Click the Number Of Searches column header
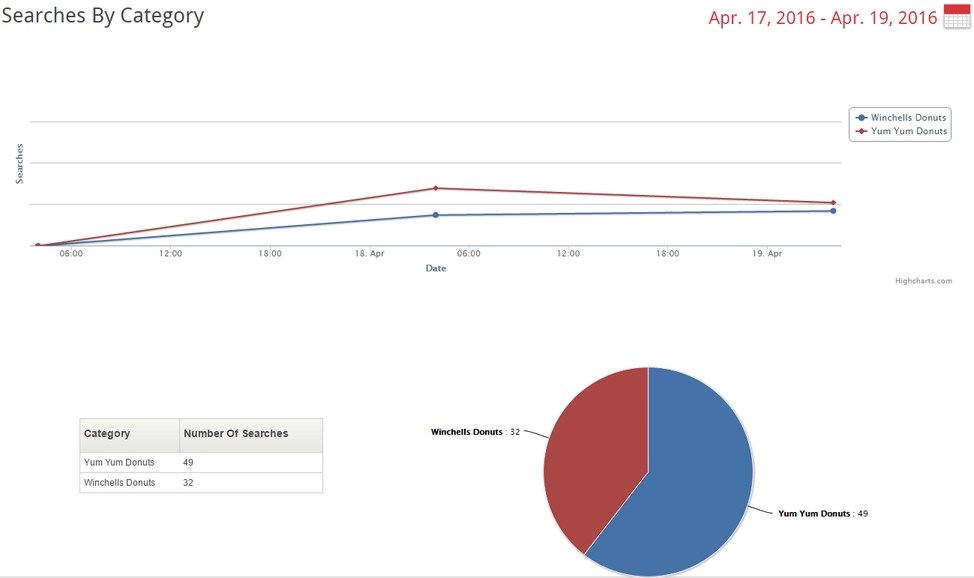Screen dimensions: 974x578 (251, 434)
